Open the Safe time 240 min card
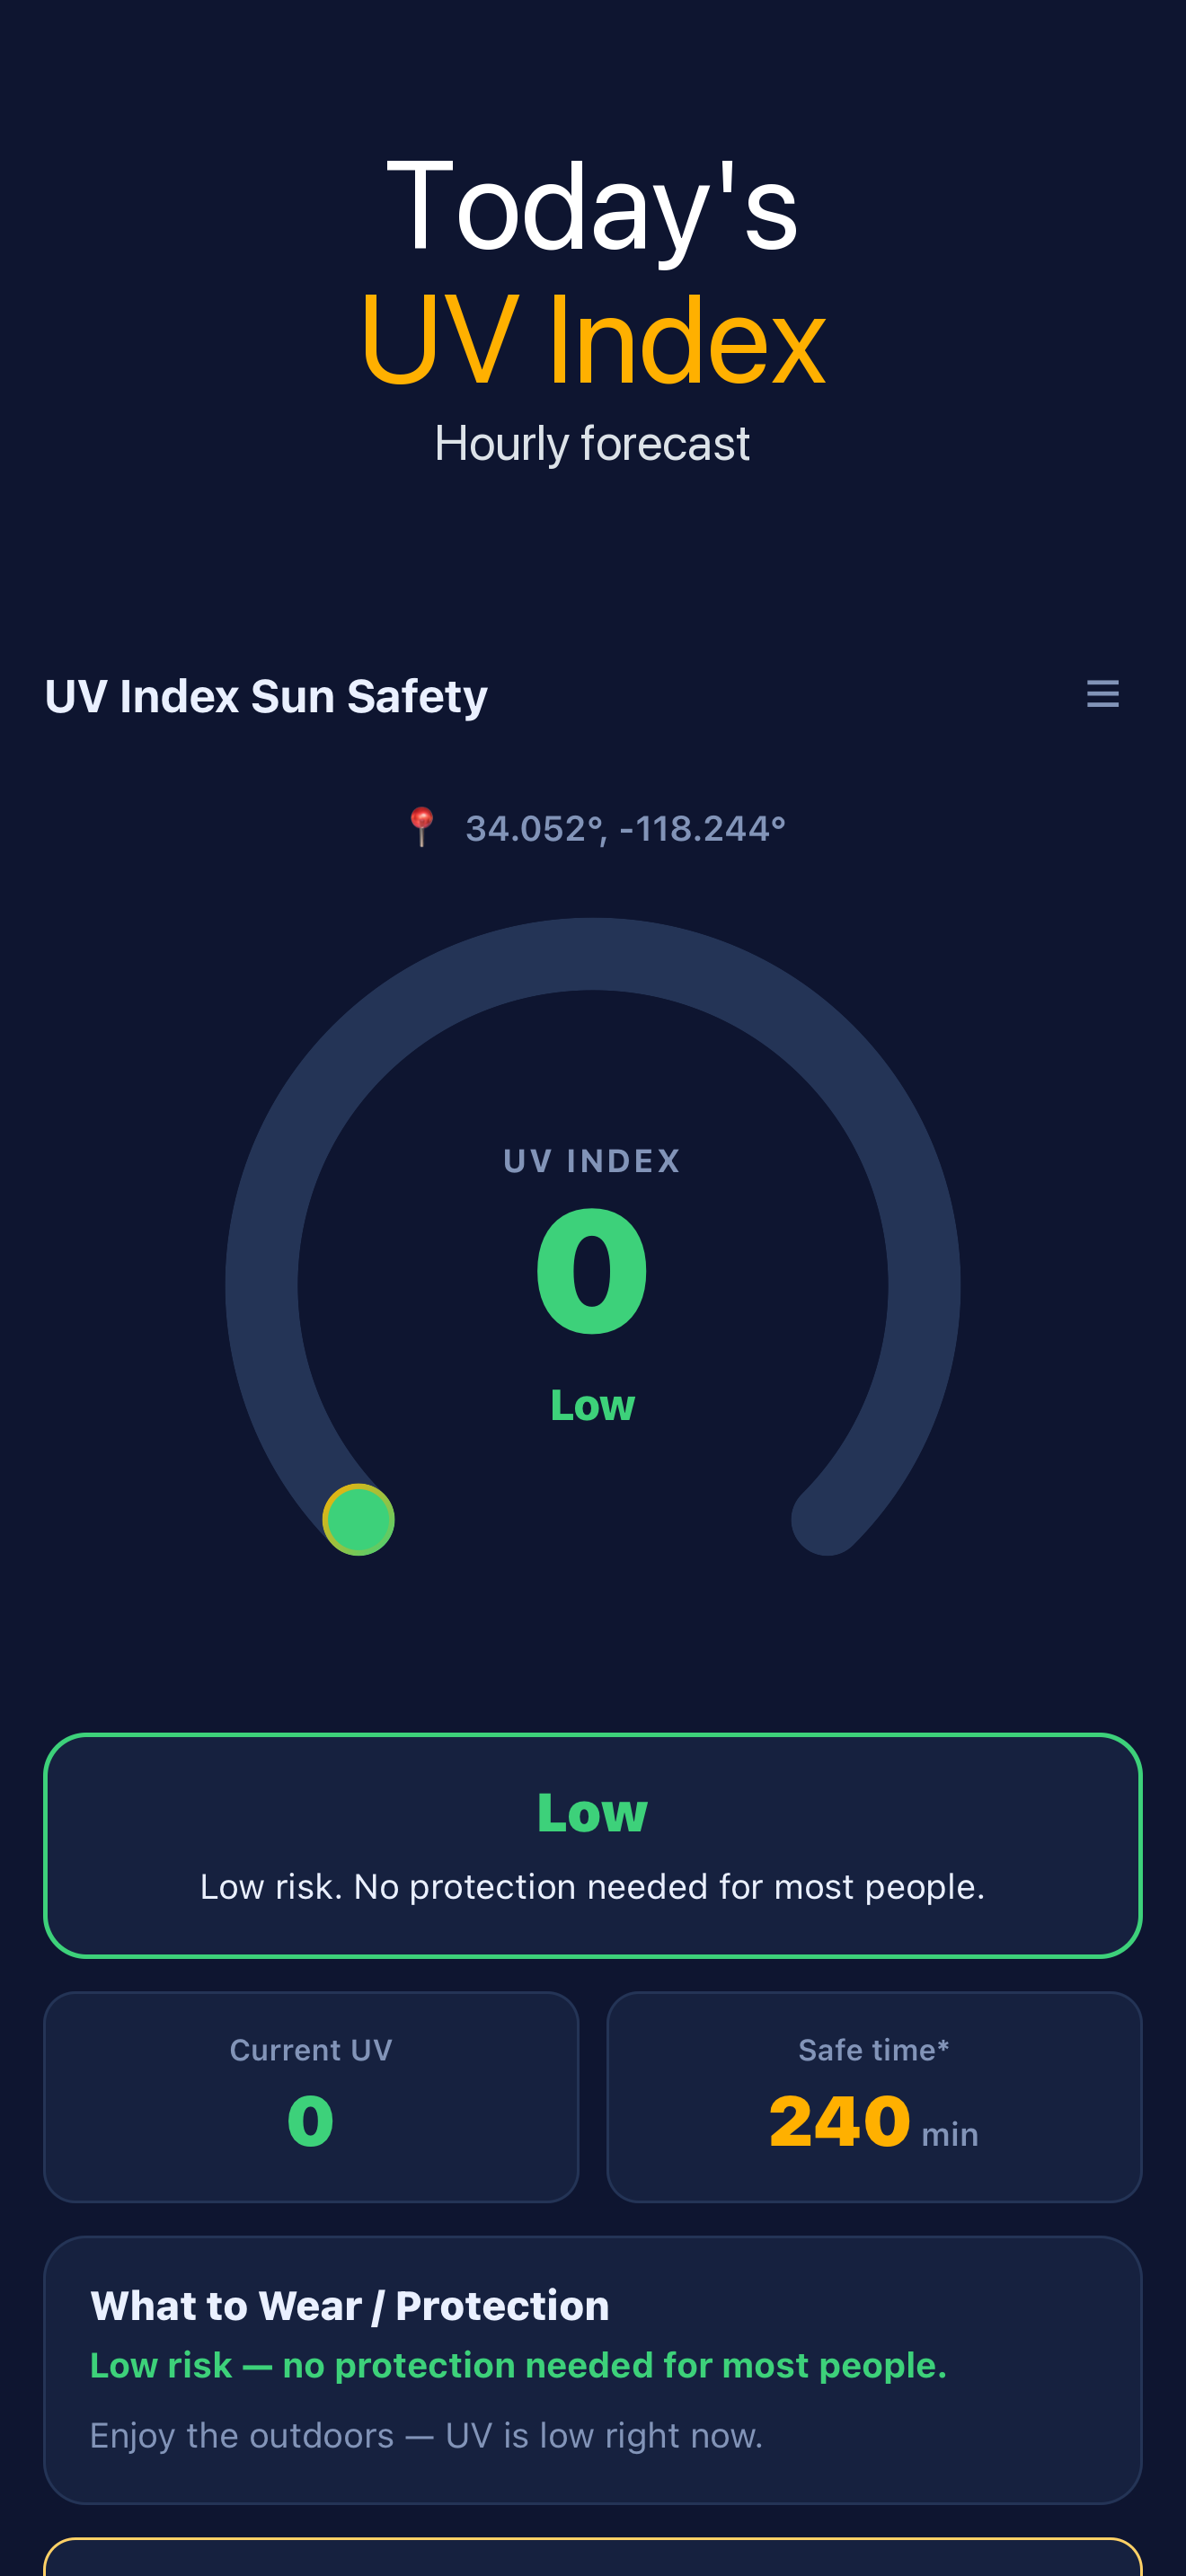Image resolution: width=1186 pixels, height=2576 pixels. [874, 2096]
